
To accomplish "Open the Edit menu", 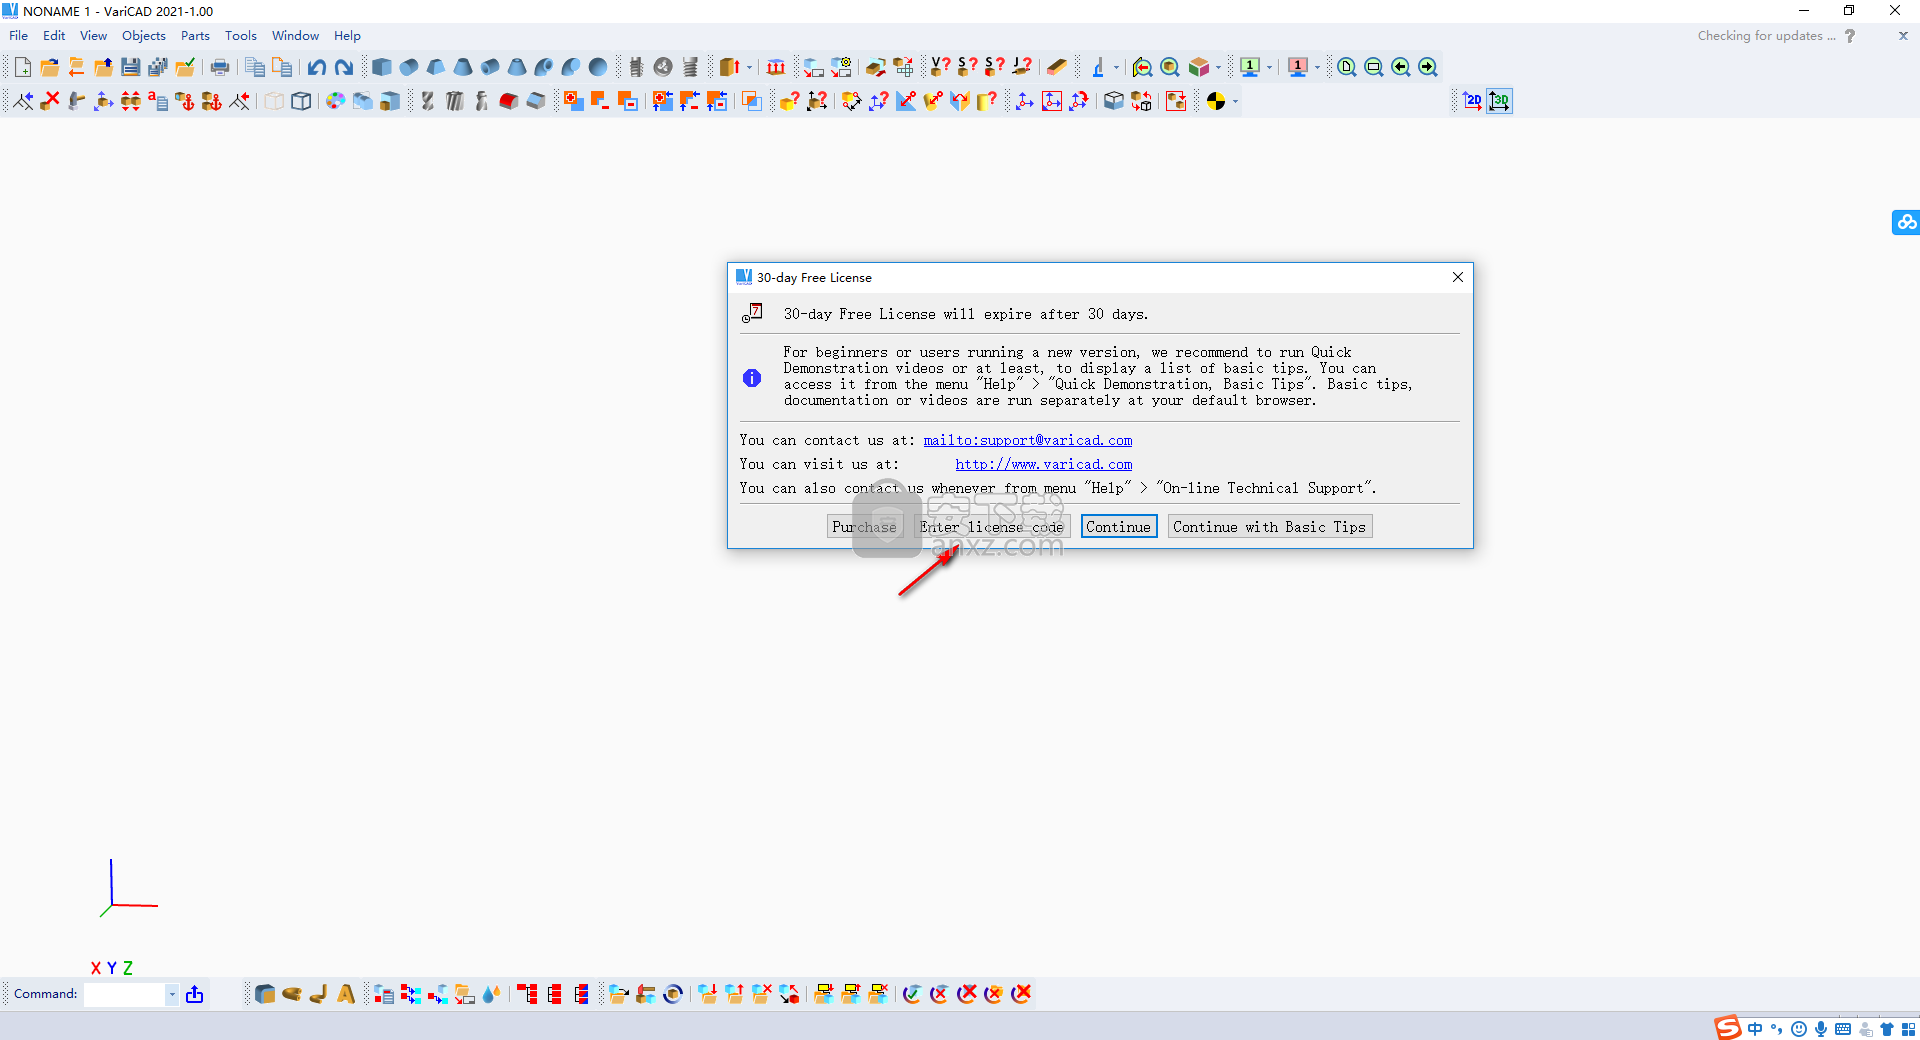I will pos(54,35).
